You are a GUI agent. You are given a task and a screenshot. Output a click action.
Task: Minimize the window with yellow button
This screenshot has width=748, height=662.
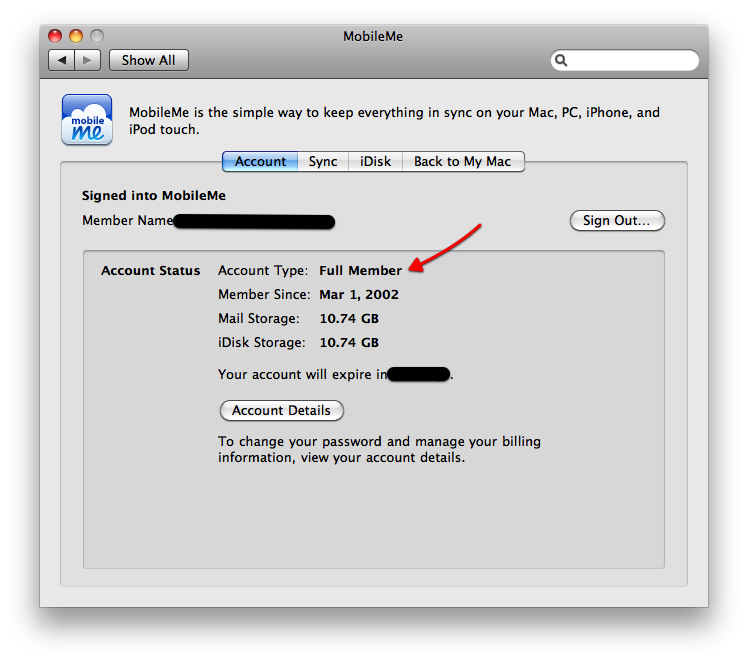pos(76,36)
